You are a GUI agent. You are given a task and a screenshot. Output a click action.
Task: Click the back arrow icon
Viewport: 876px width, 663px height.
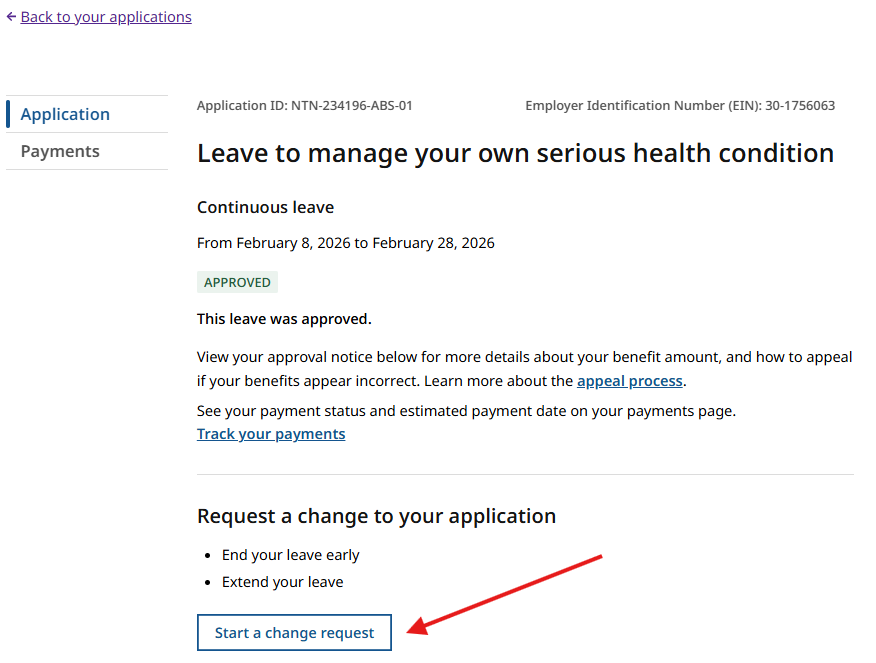11,16
